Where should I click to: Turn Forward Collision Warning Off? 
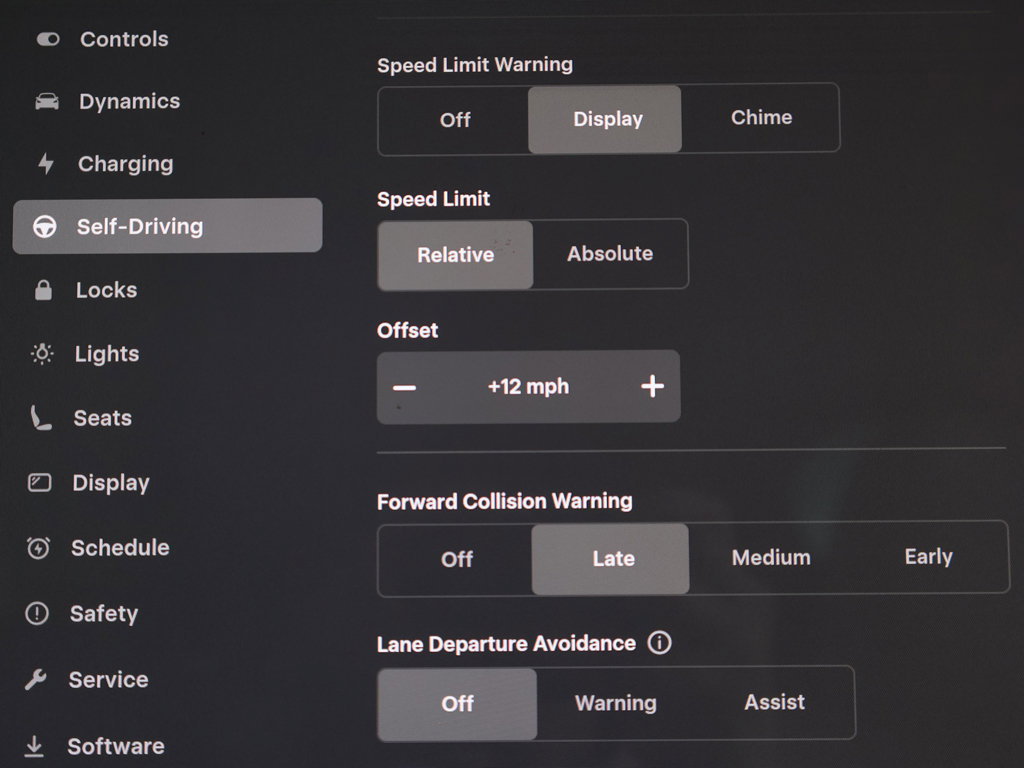[x=456, y=559]
